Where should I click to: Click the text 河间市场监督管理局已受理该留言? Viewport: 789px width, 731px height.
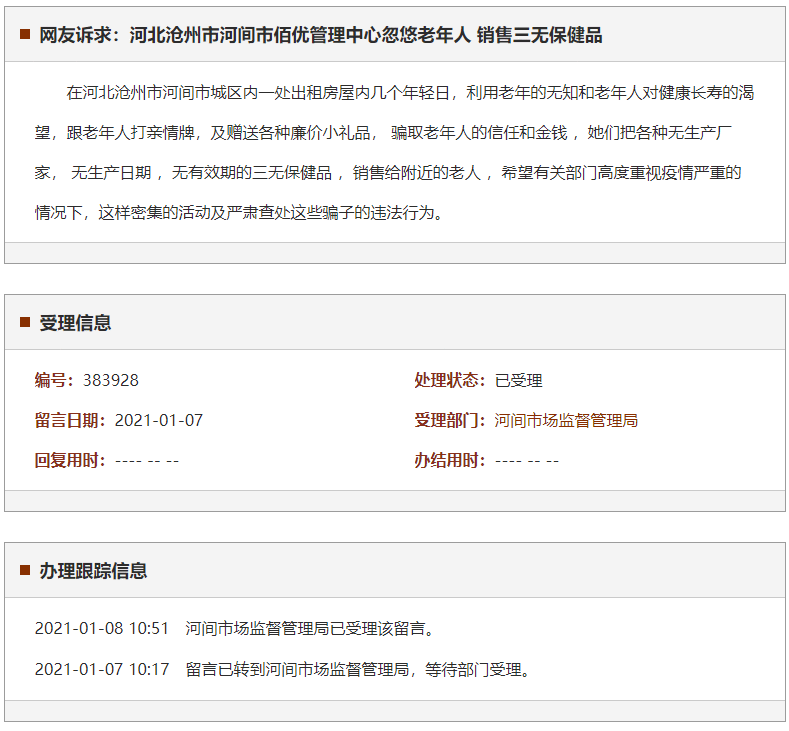pos(309,628)
